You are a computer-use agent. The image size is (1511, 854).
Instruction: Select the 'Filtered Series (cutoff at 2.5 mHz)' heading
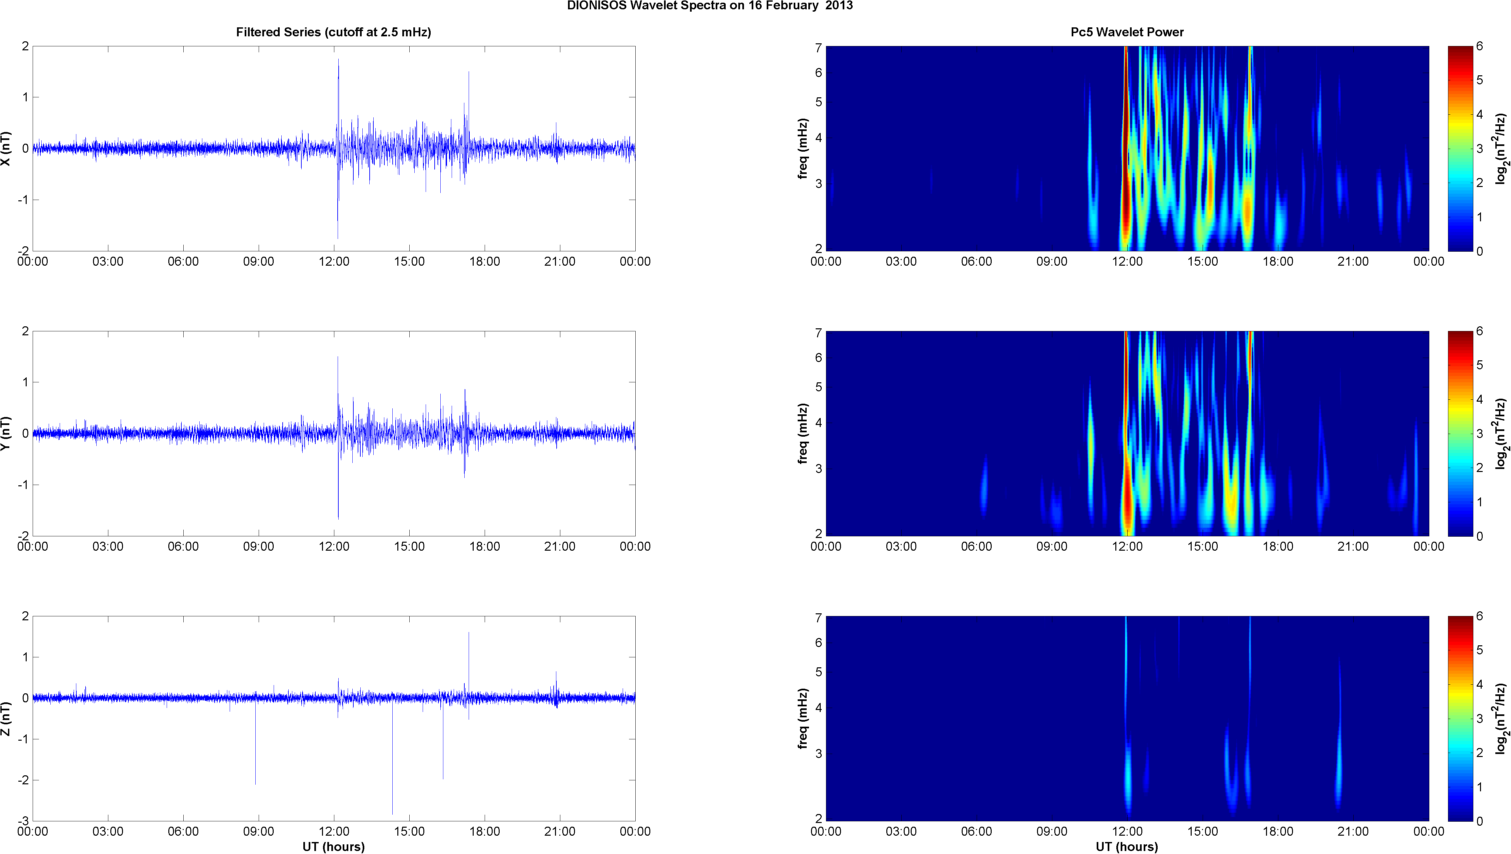334,32
